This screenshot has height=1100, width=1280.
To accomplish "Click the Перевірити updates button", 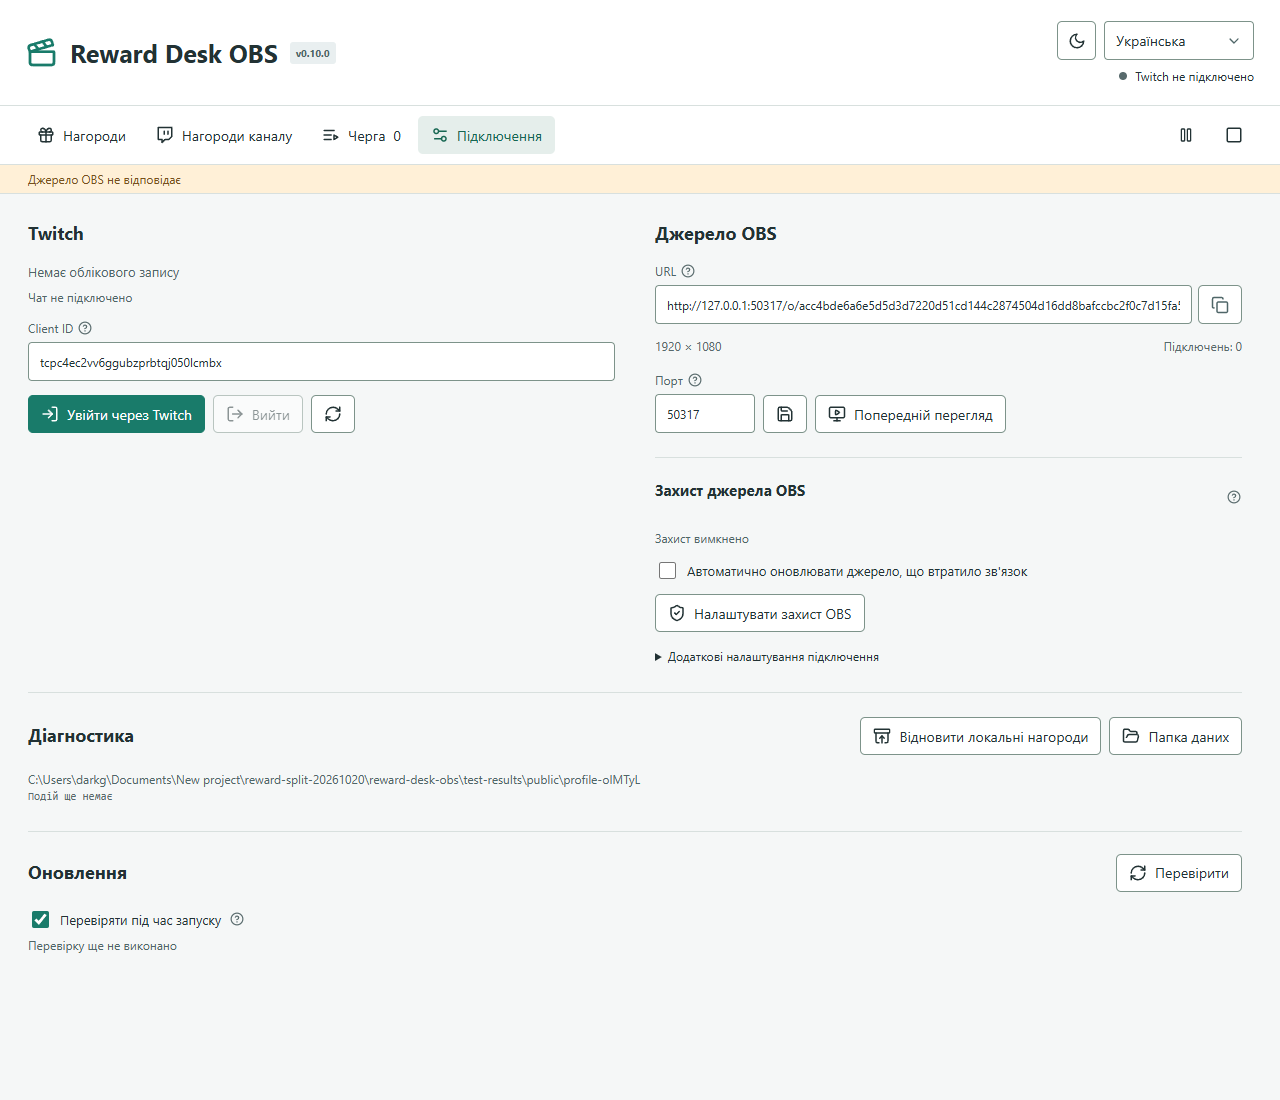I will point(1179,873).
